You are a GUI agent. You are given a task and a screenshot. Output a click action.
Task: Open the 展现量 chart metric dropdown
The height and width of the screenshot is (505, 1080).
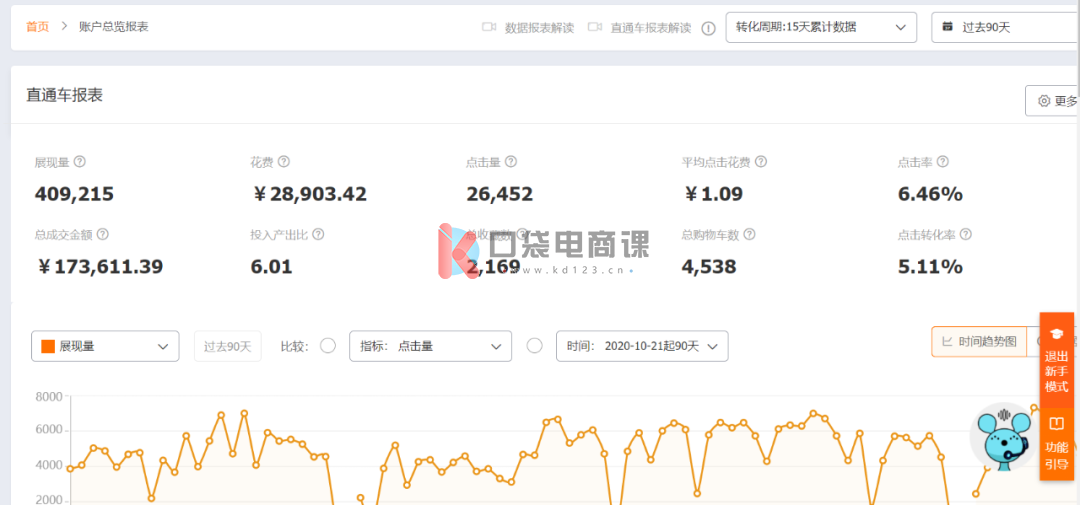click(x=105, y=347)
